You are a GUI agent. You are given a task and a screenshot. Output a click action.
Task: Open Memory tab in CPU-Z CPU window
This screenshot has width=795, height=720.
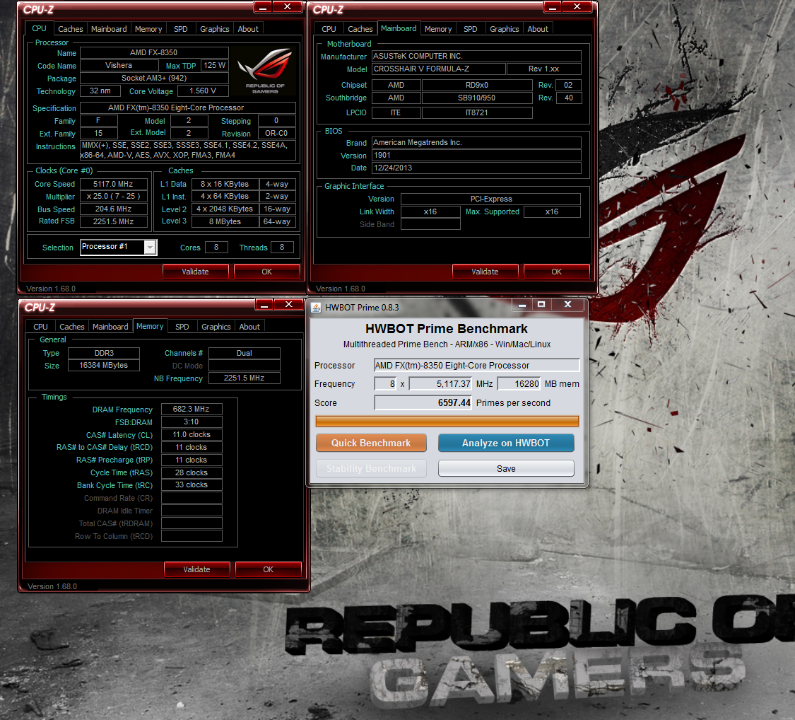(149, 29)
